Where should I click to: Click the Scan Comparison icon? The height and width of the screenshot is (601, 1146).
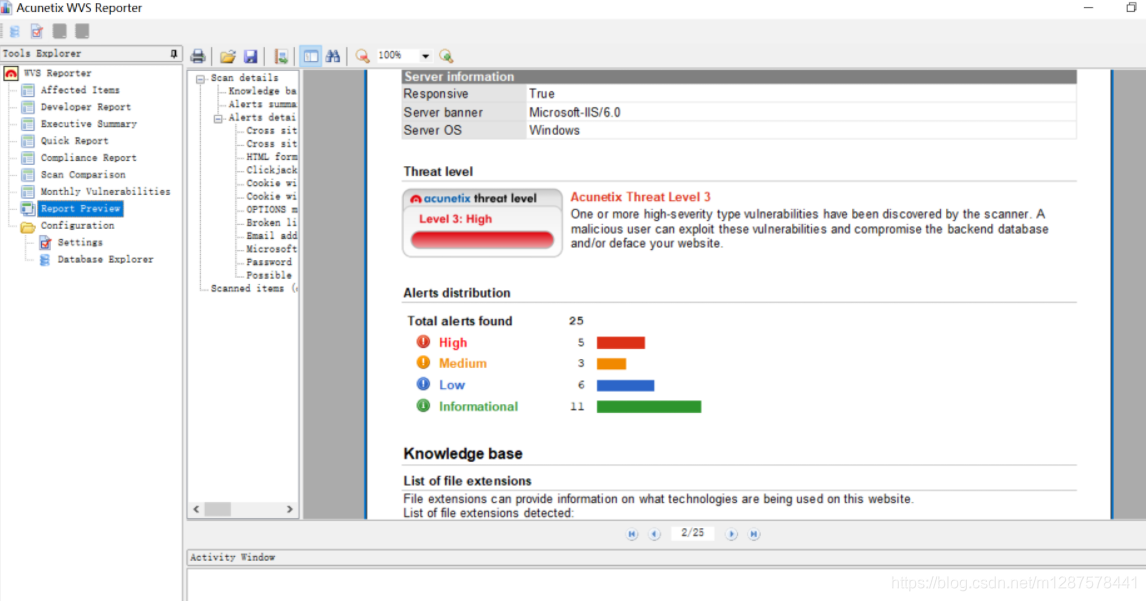pyautogui.click(x=28, y=174)
